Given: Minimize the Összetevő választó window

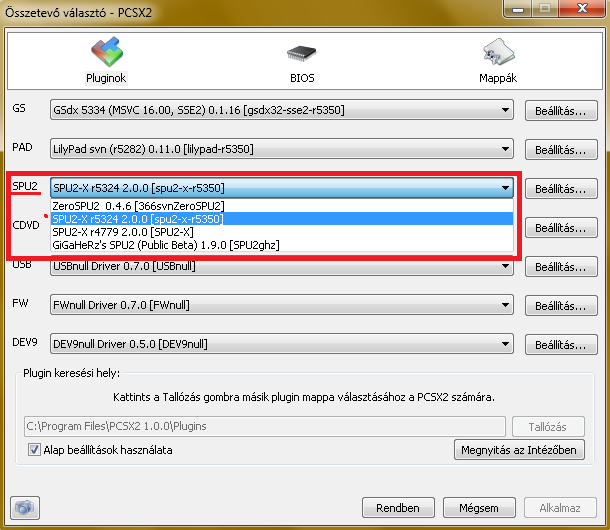Looking at the screenshot, I should coord(518,8).
